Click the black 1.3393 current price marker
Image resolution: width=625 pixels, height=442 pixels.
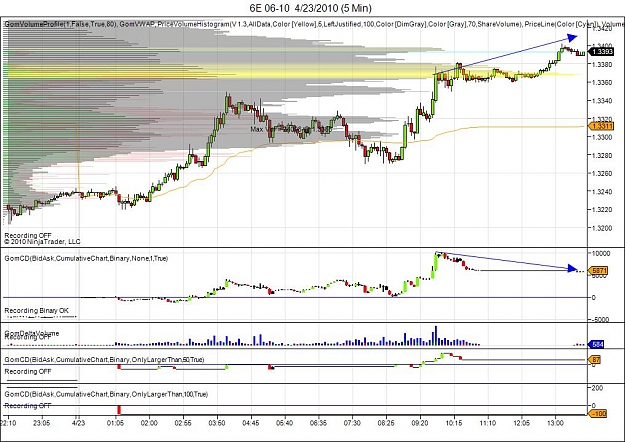(x=601, y=52)
